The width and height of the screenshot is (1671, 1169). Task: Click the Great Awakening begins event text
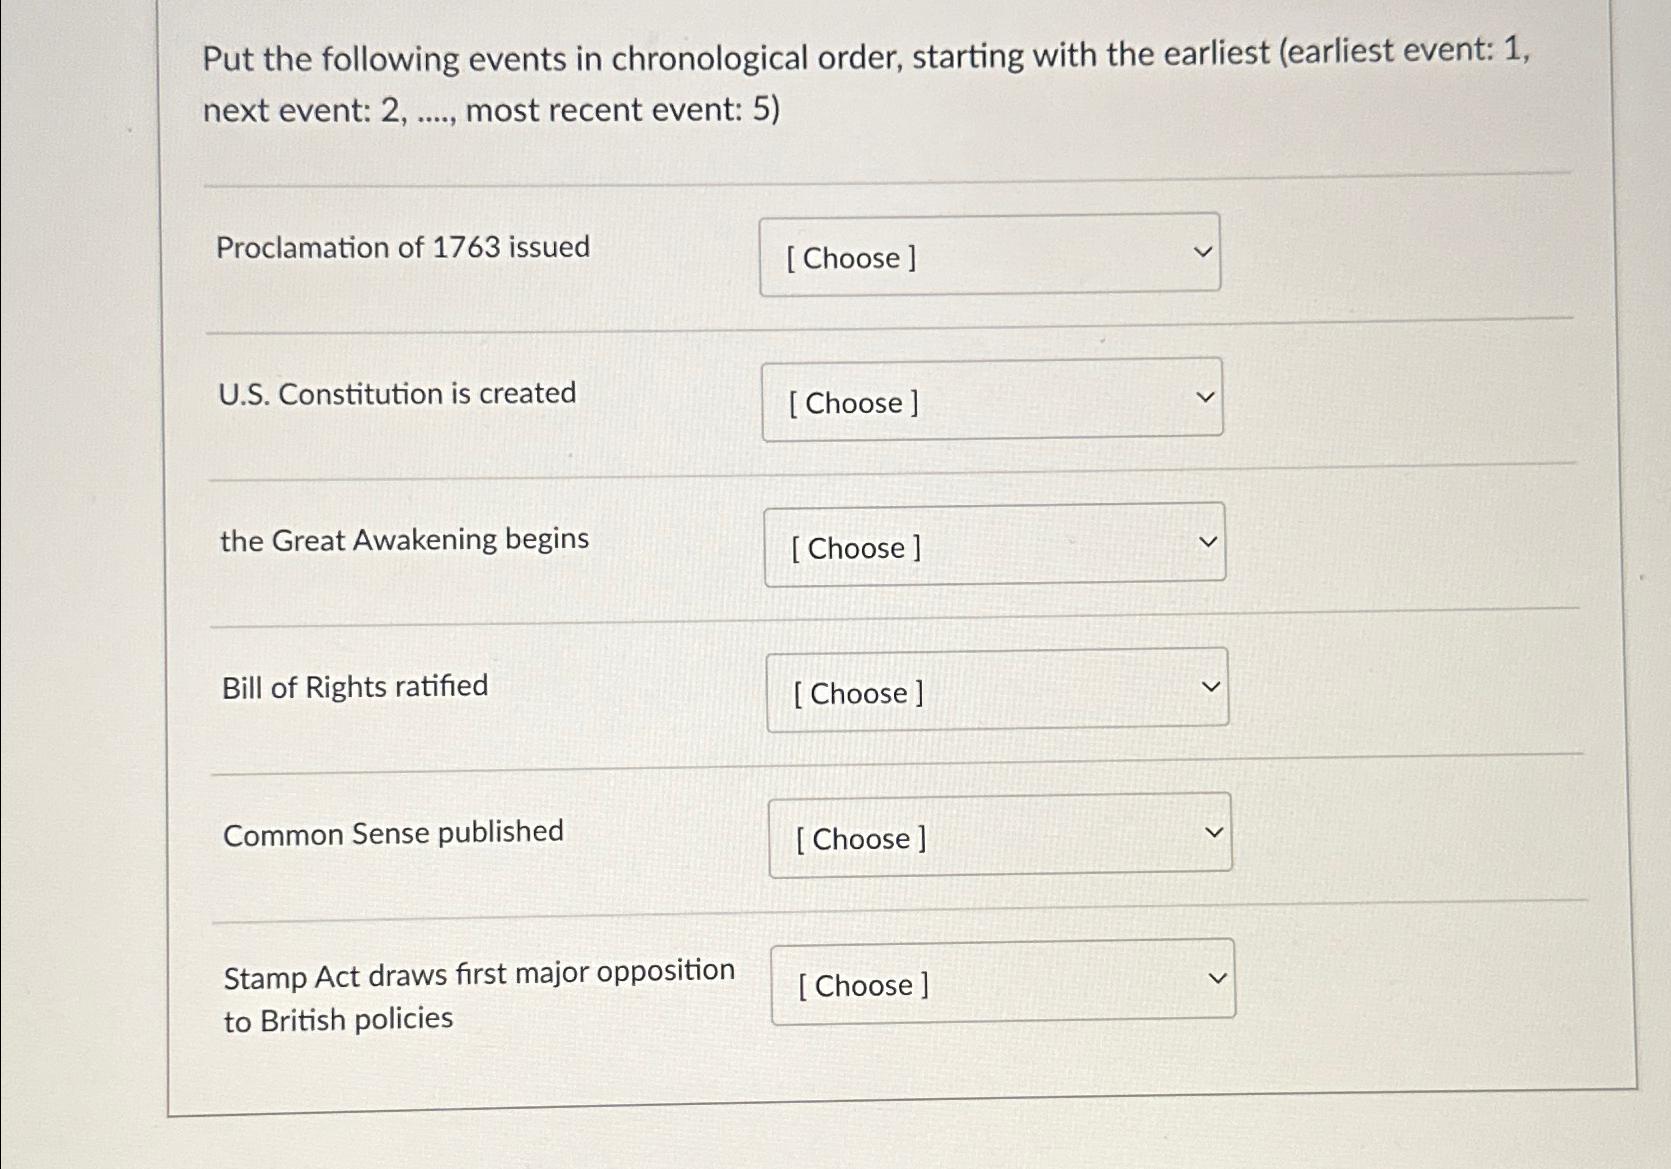[403, 538]
